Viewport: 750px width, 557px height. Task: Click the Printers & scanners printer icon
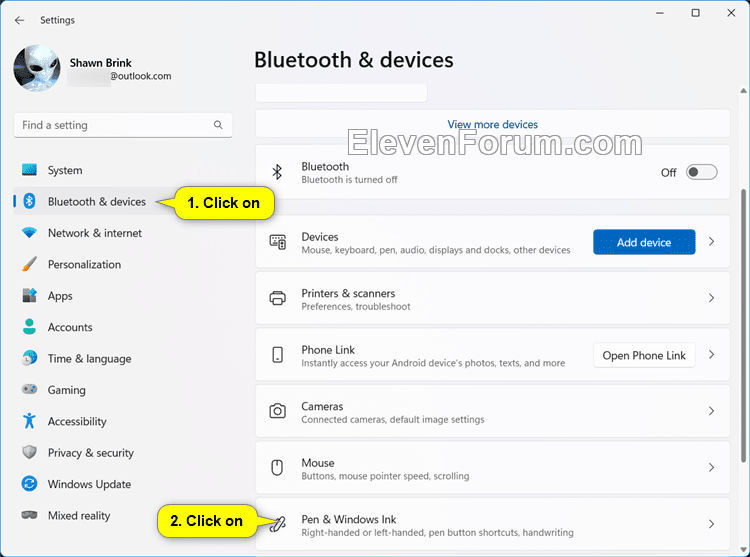(x=277, y=298)
